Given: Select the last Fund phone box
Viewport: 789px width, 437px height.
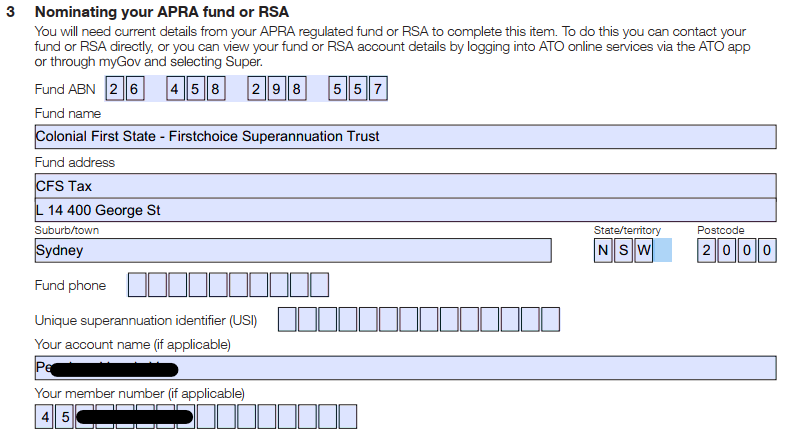Looking at the screenshot, I should [x=319, y=286].
